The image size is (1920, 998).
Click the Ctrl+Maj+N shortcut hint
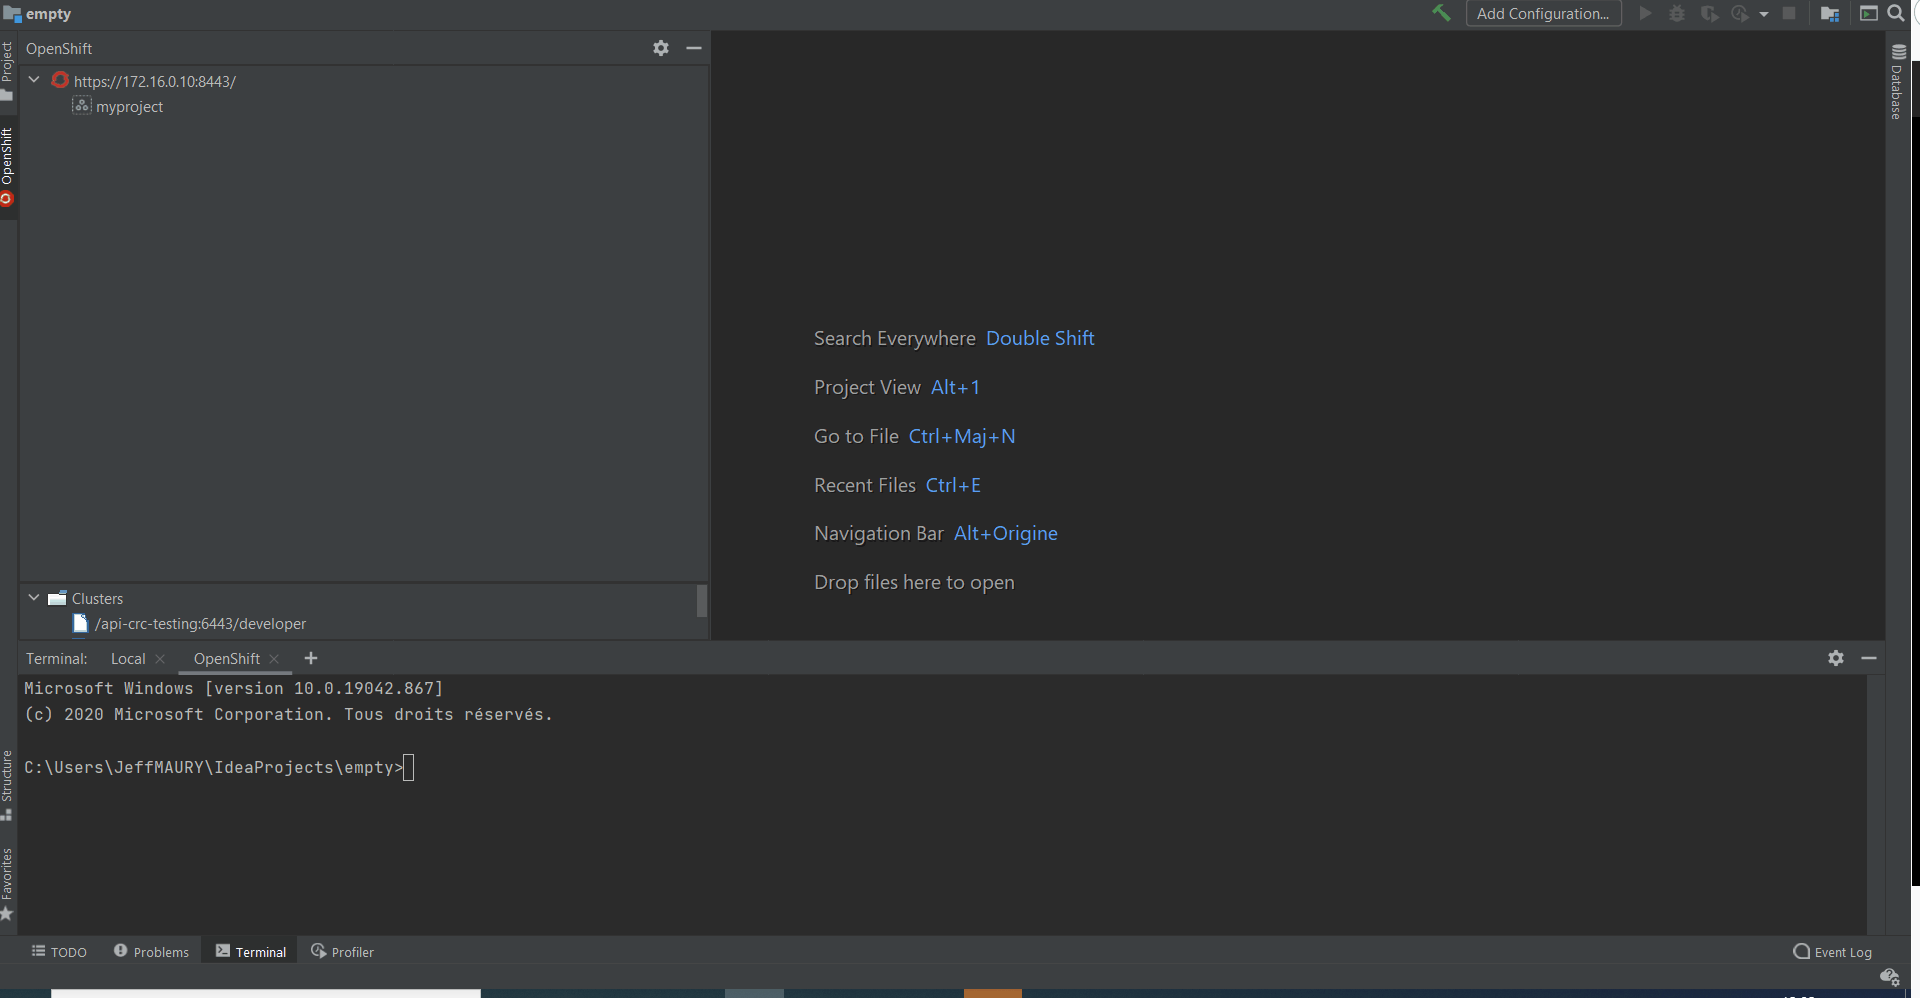point(962,436)
